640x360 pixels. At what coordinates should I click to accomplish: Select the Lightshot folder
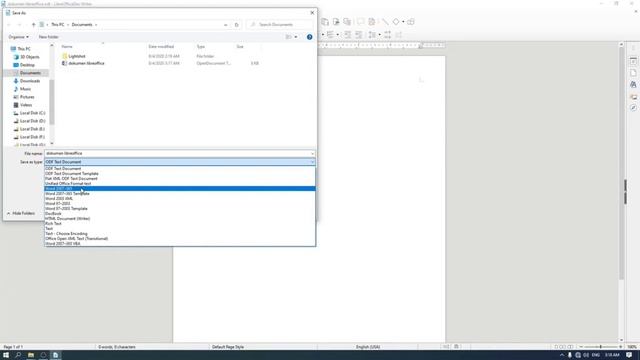[77, 56]
